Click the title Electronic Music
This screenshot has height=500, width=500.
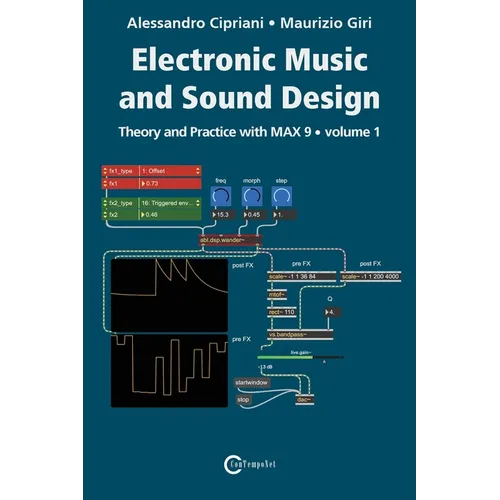[x=250, y=60]
